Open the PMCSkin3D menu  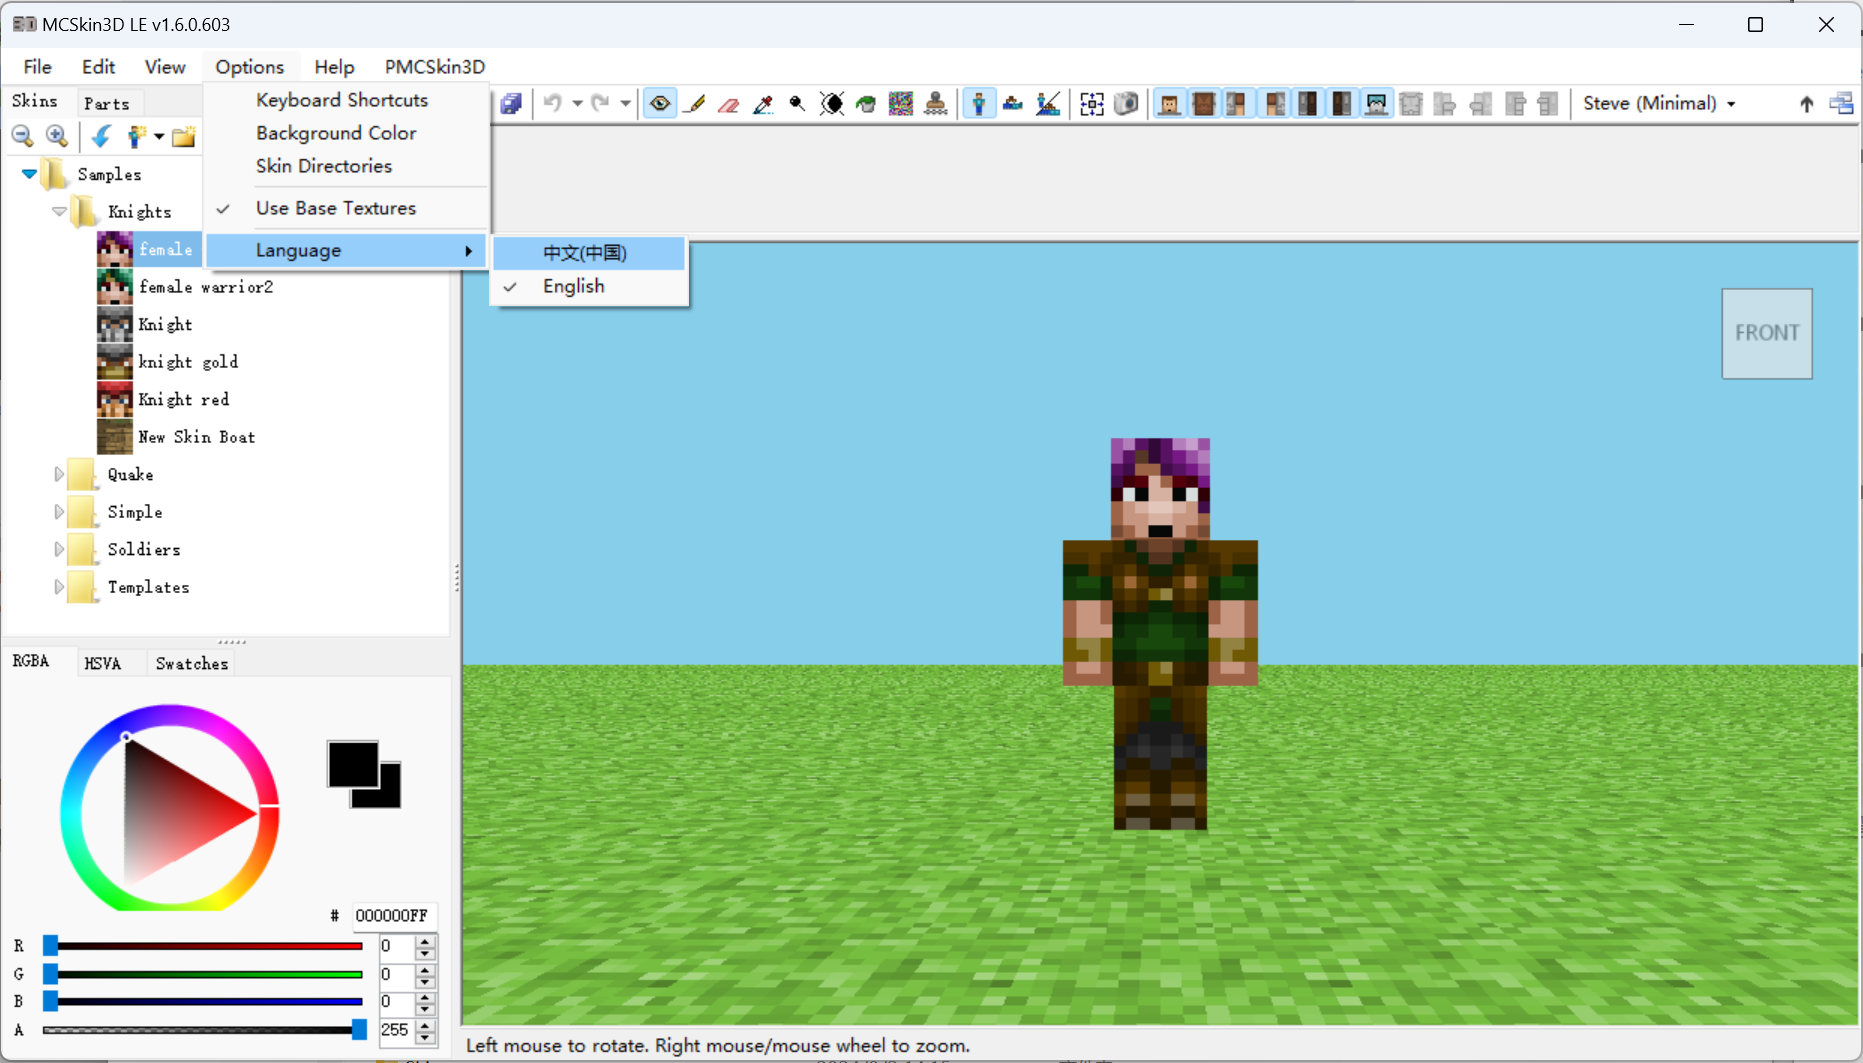pos(435,67)
